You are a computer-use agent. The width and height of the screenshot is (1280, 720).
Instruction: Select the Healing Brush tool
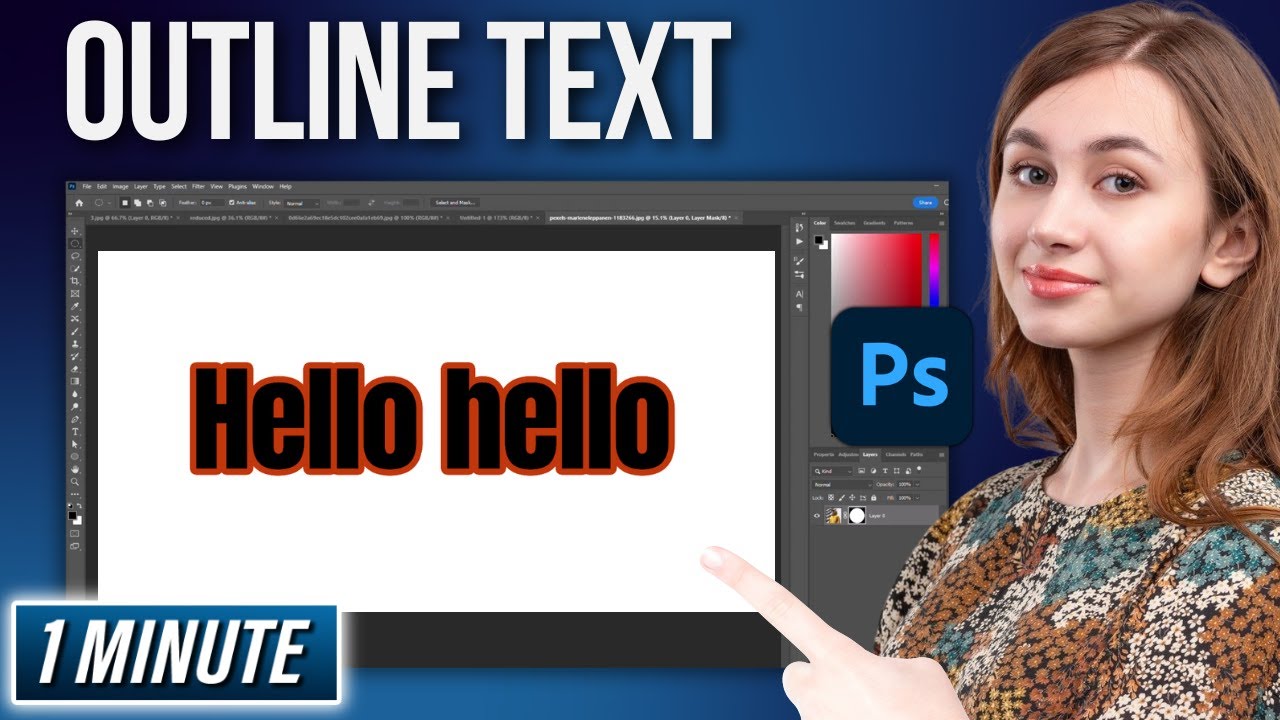[x=74, y=319]
